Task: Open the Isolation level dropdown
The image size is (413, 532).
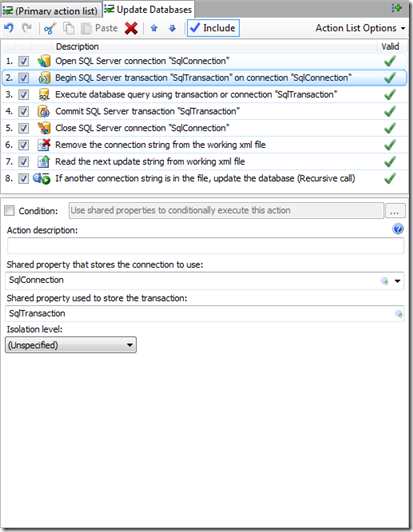Action: coord(71,345)
